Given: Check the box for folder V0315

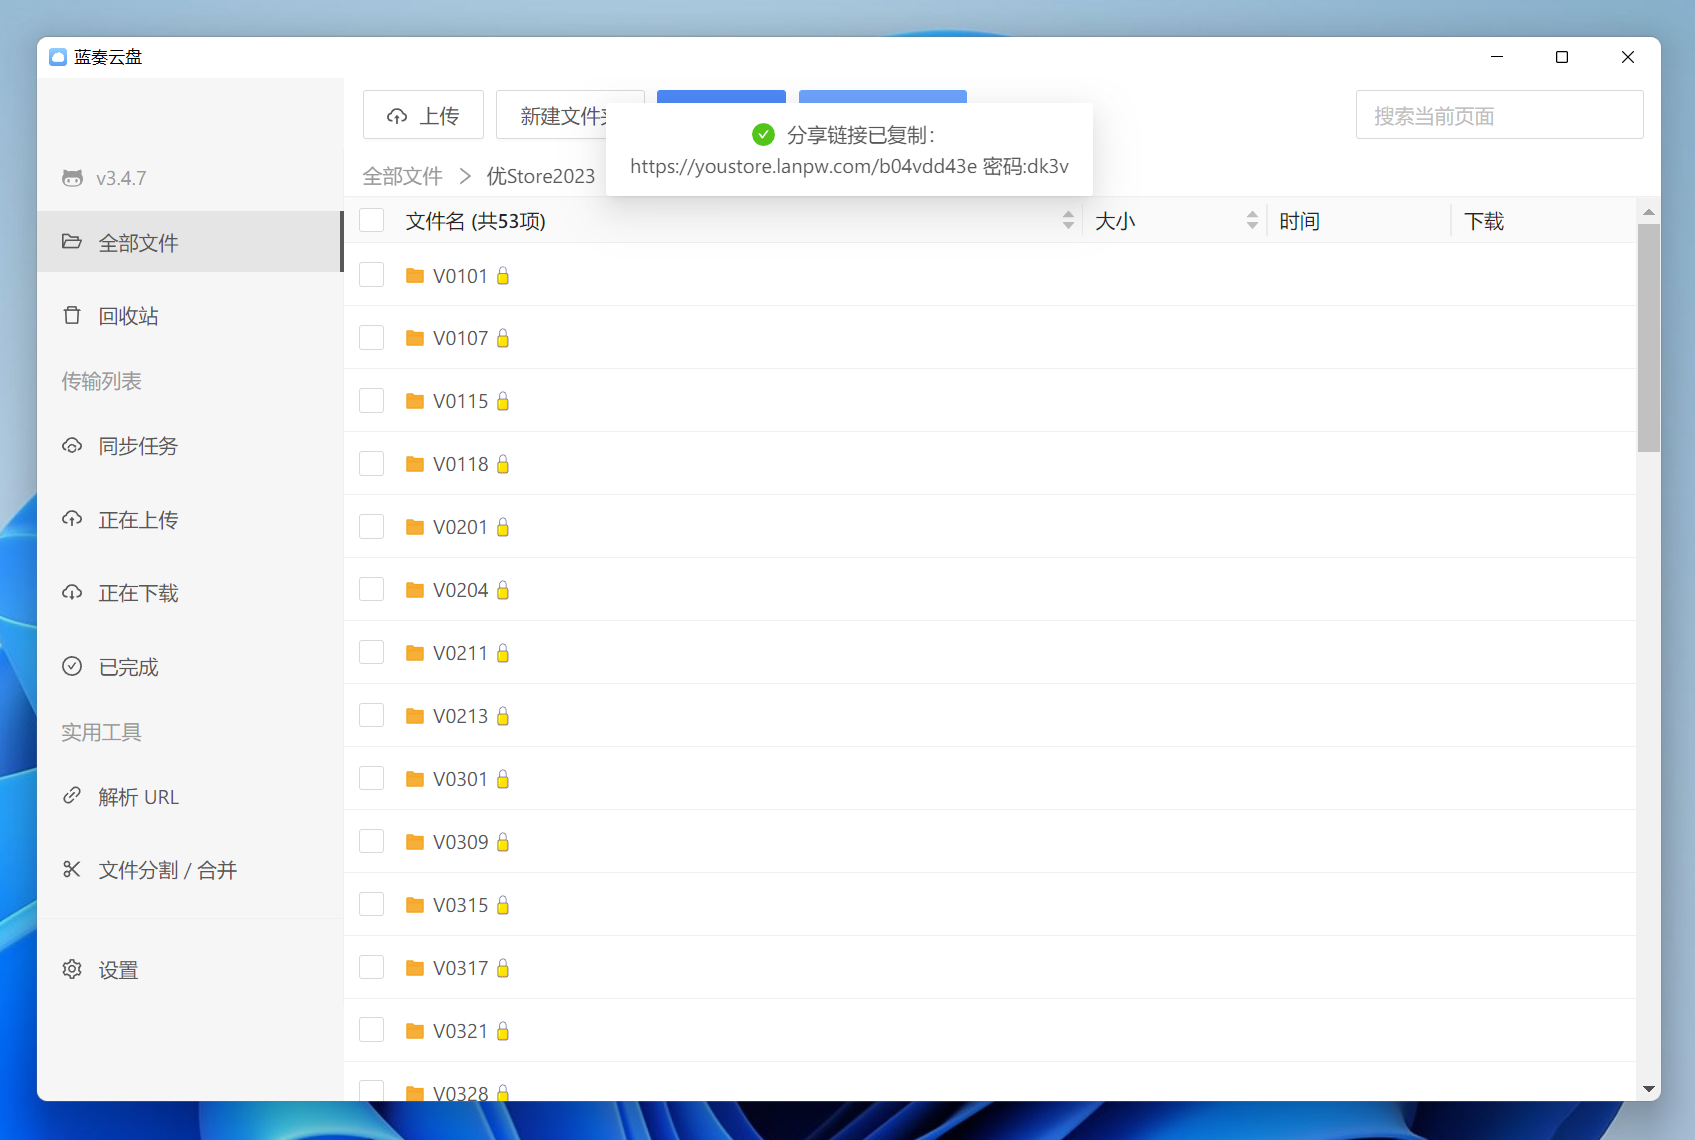Looking at the screenshot, I should click(x=372, y=905).
